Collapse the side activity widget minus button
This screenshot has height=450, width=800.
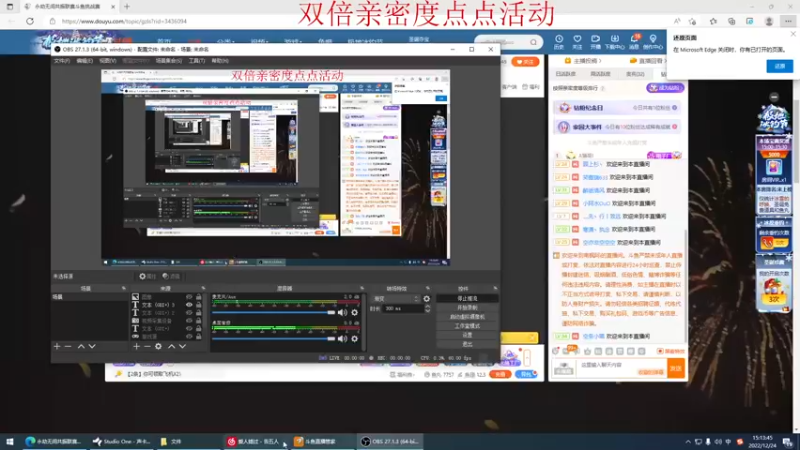click(x=774, y=97)
